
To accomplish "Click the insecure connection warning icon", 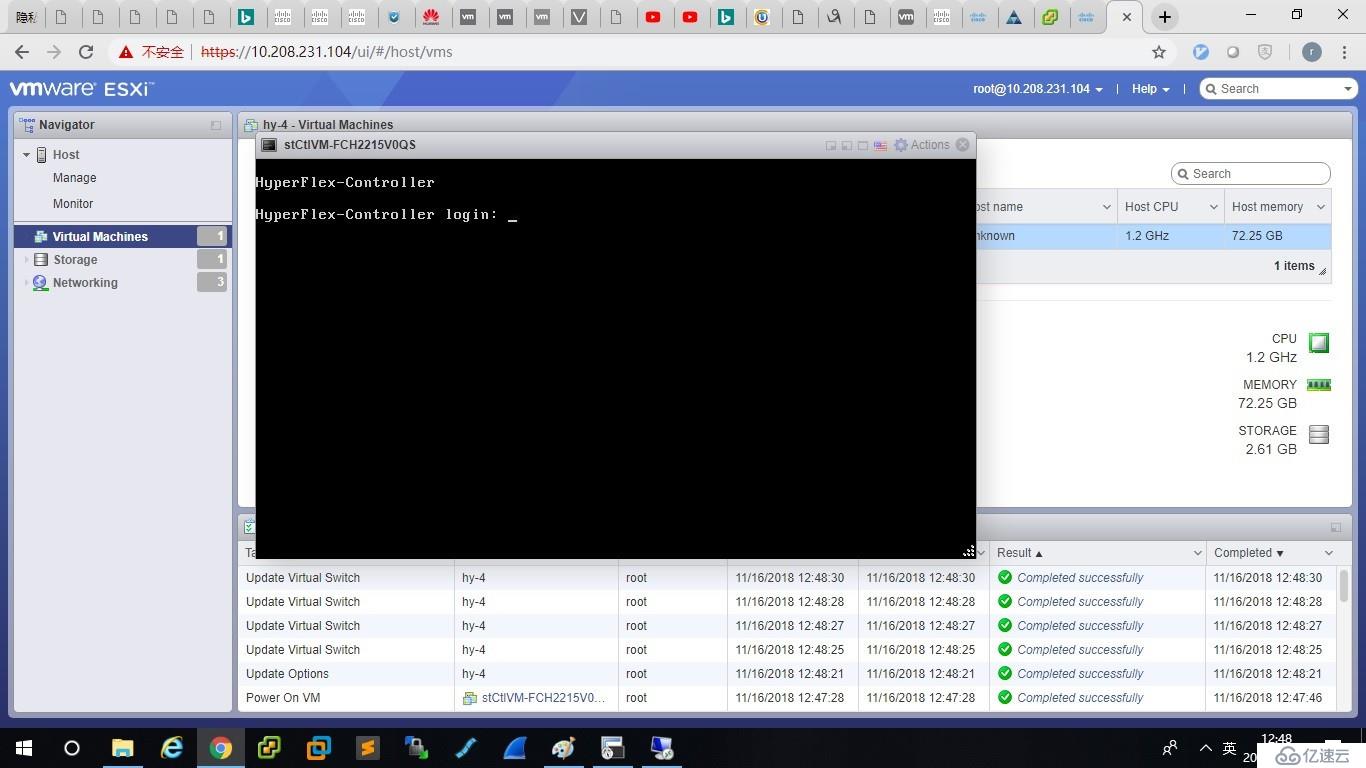I will point(126,52).
